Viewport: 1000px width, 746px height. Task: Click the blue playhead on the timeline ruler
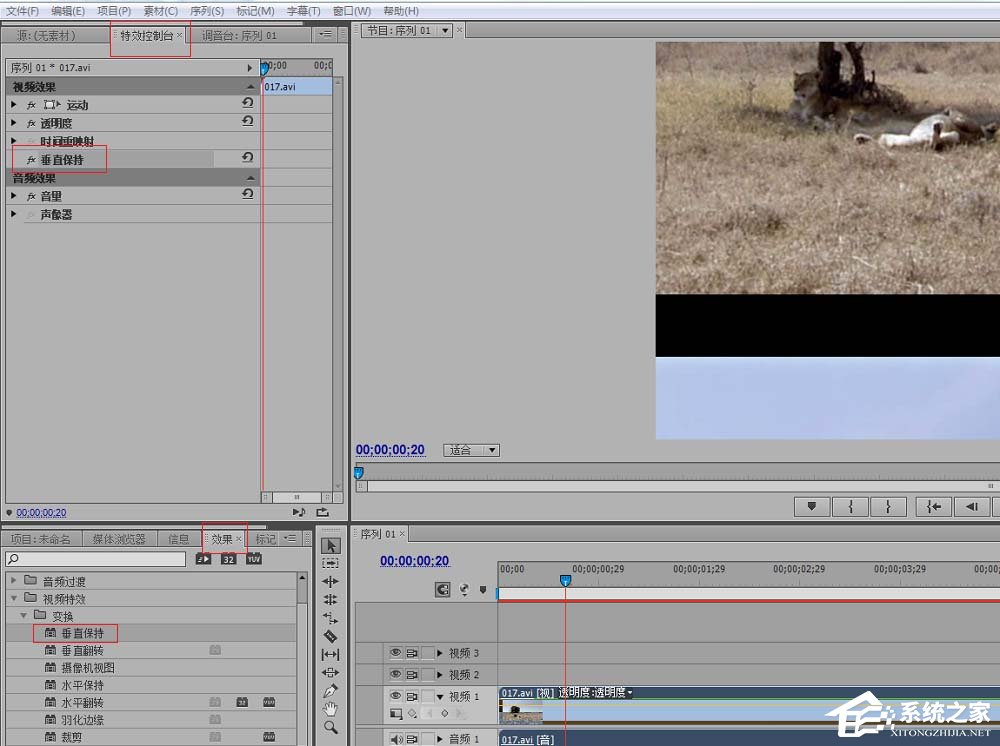[565, 580]
